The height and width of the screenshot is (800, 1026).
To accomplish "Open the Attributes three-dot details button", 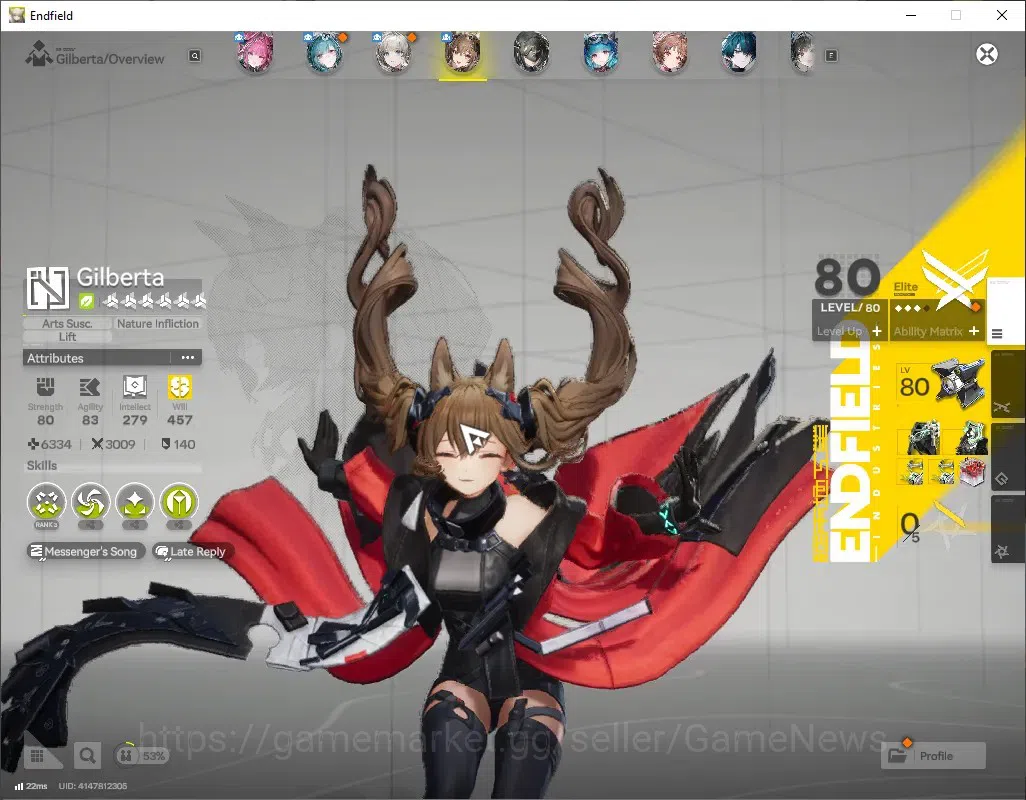I will pyautogui.click(x=188, y=358).
